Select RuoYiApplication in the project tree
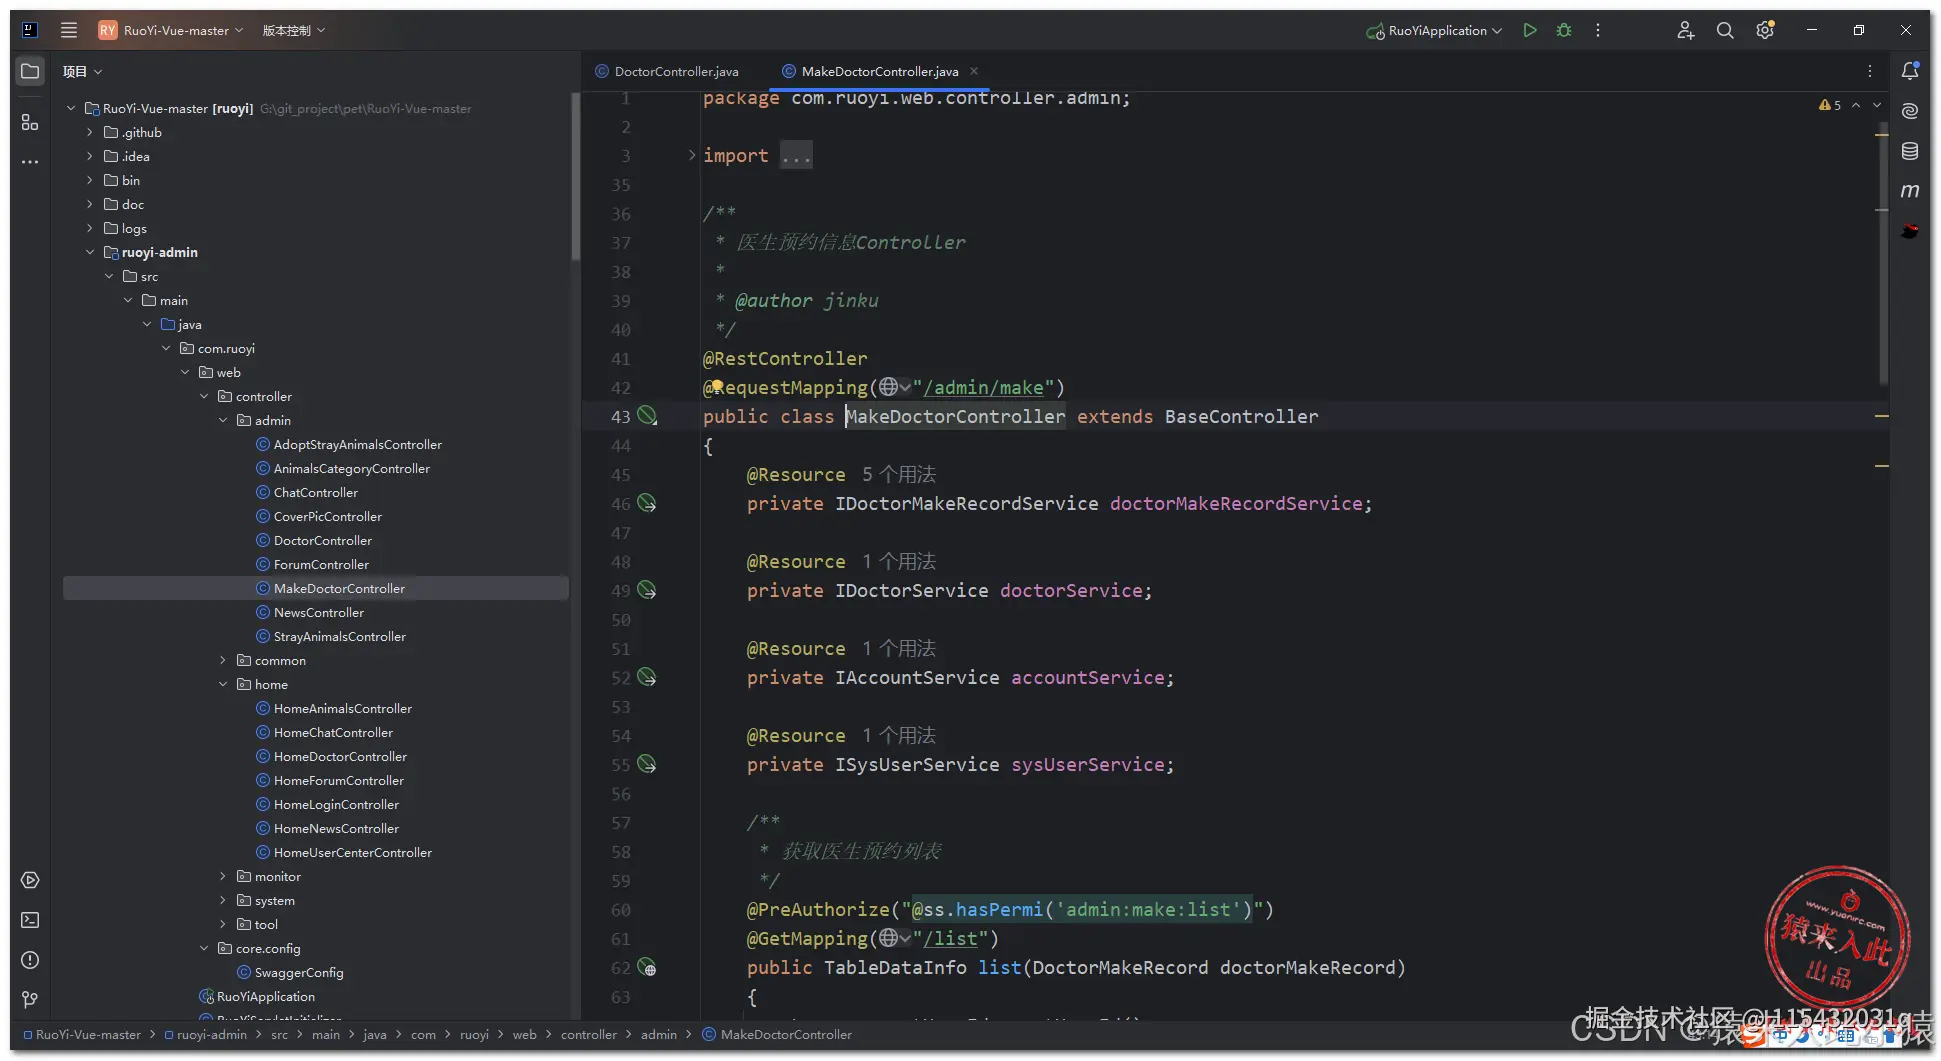The height and width of the screenshot is (1061, 1941). tap(265, 996)
